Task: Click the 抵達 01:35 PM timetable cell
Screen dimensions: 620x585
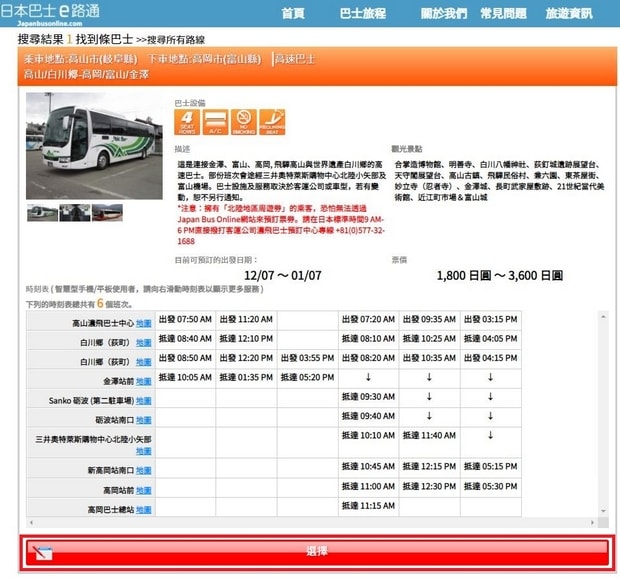Action: (x=246, y=378)
